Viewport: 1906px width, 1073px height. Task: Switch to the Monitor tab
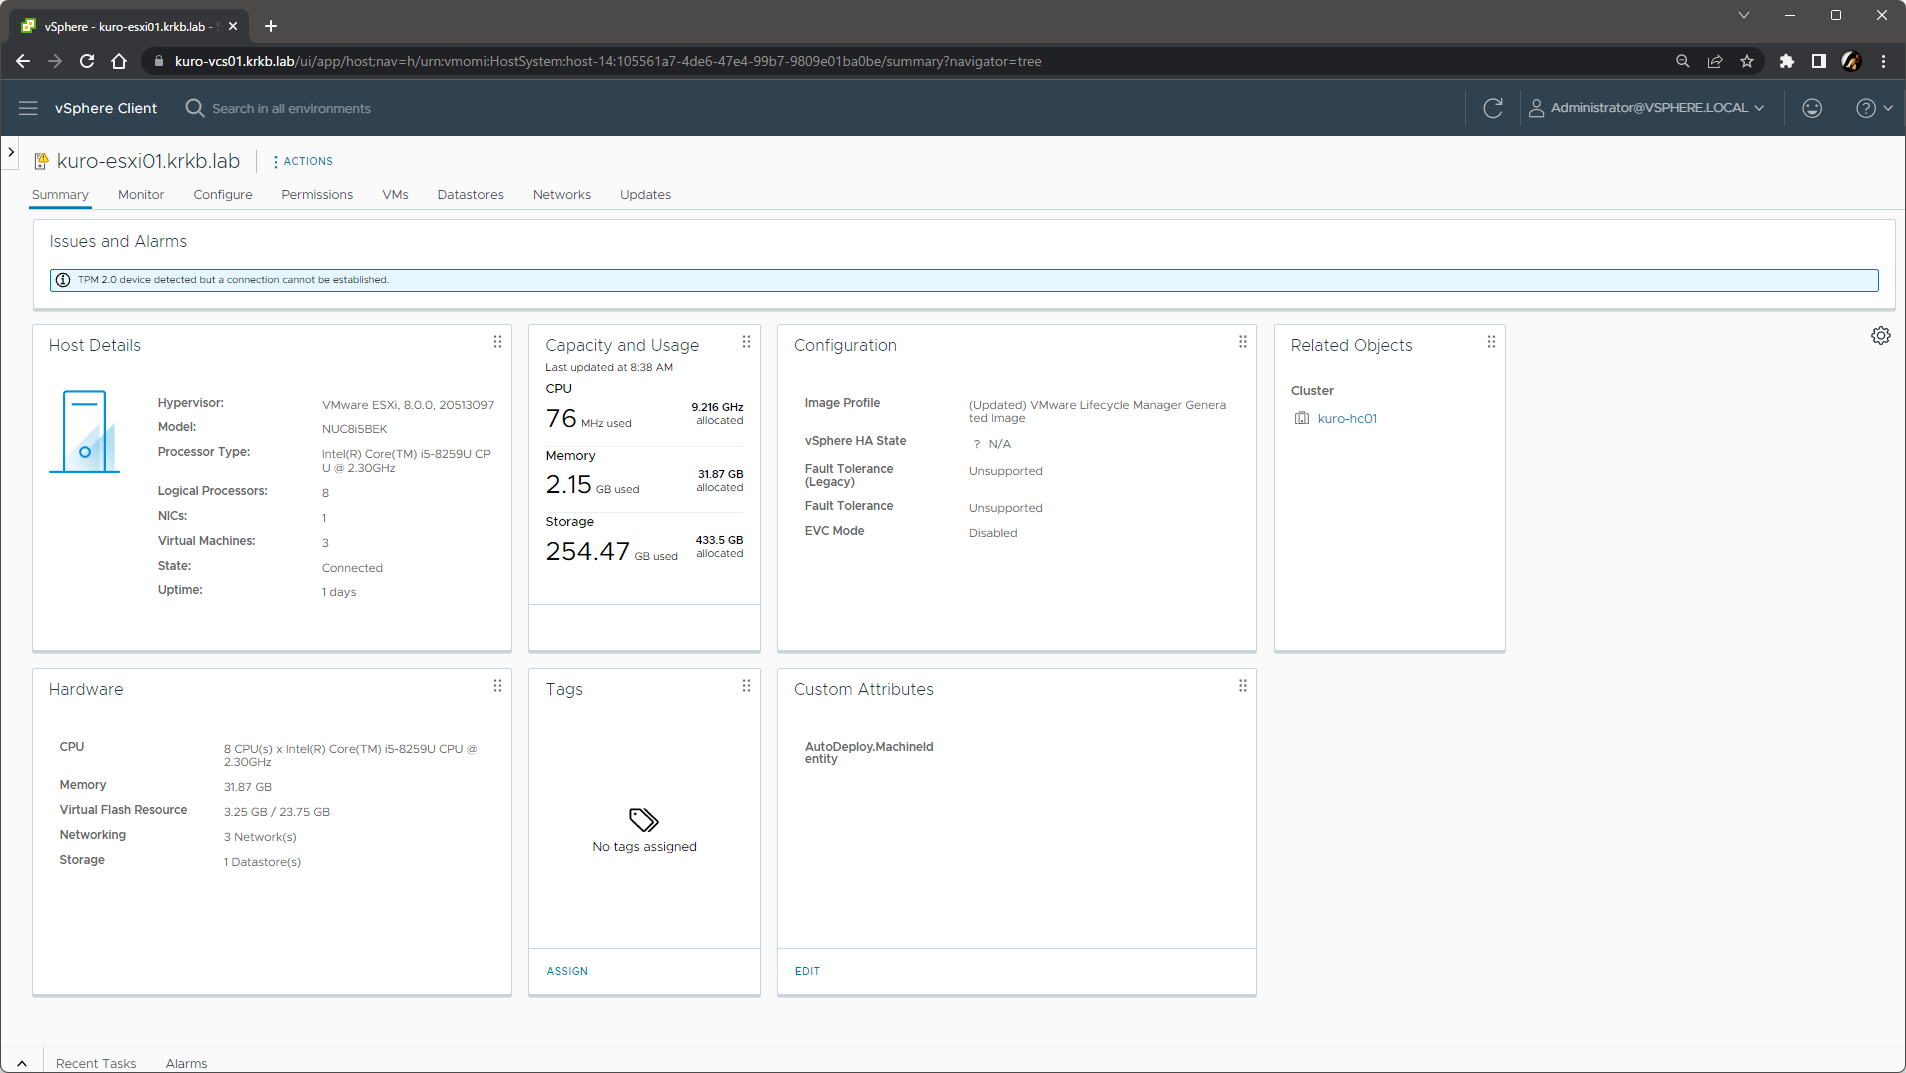[141, 195]
